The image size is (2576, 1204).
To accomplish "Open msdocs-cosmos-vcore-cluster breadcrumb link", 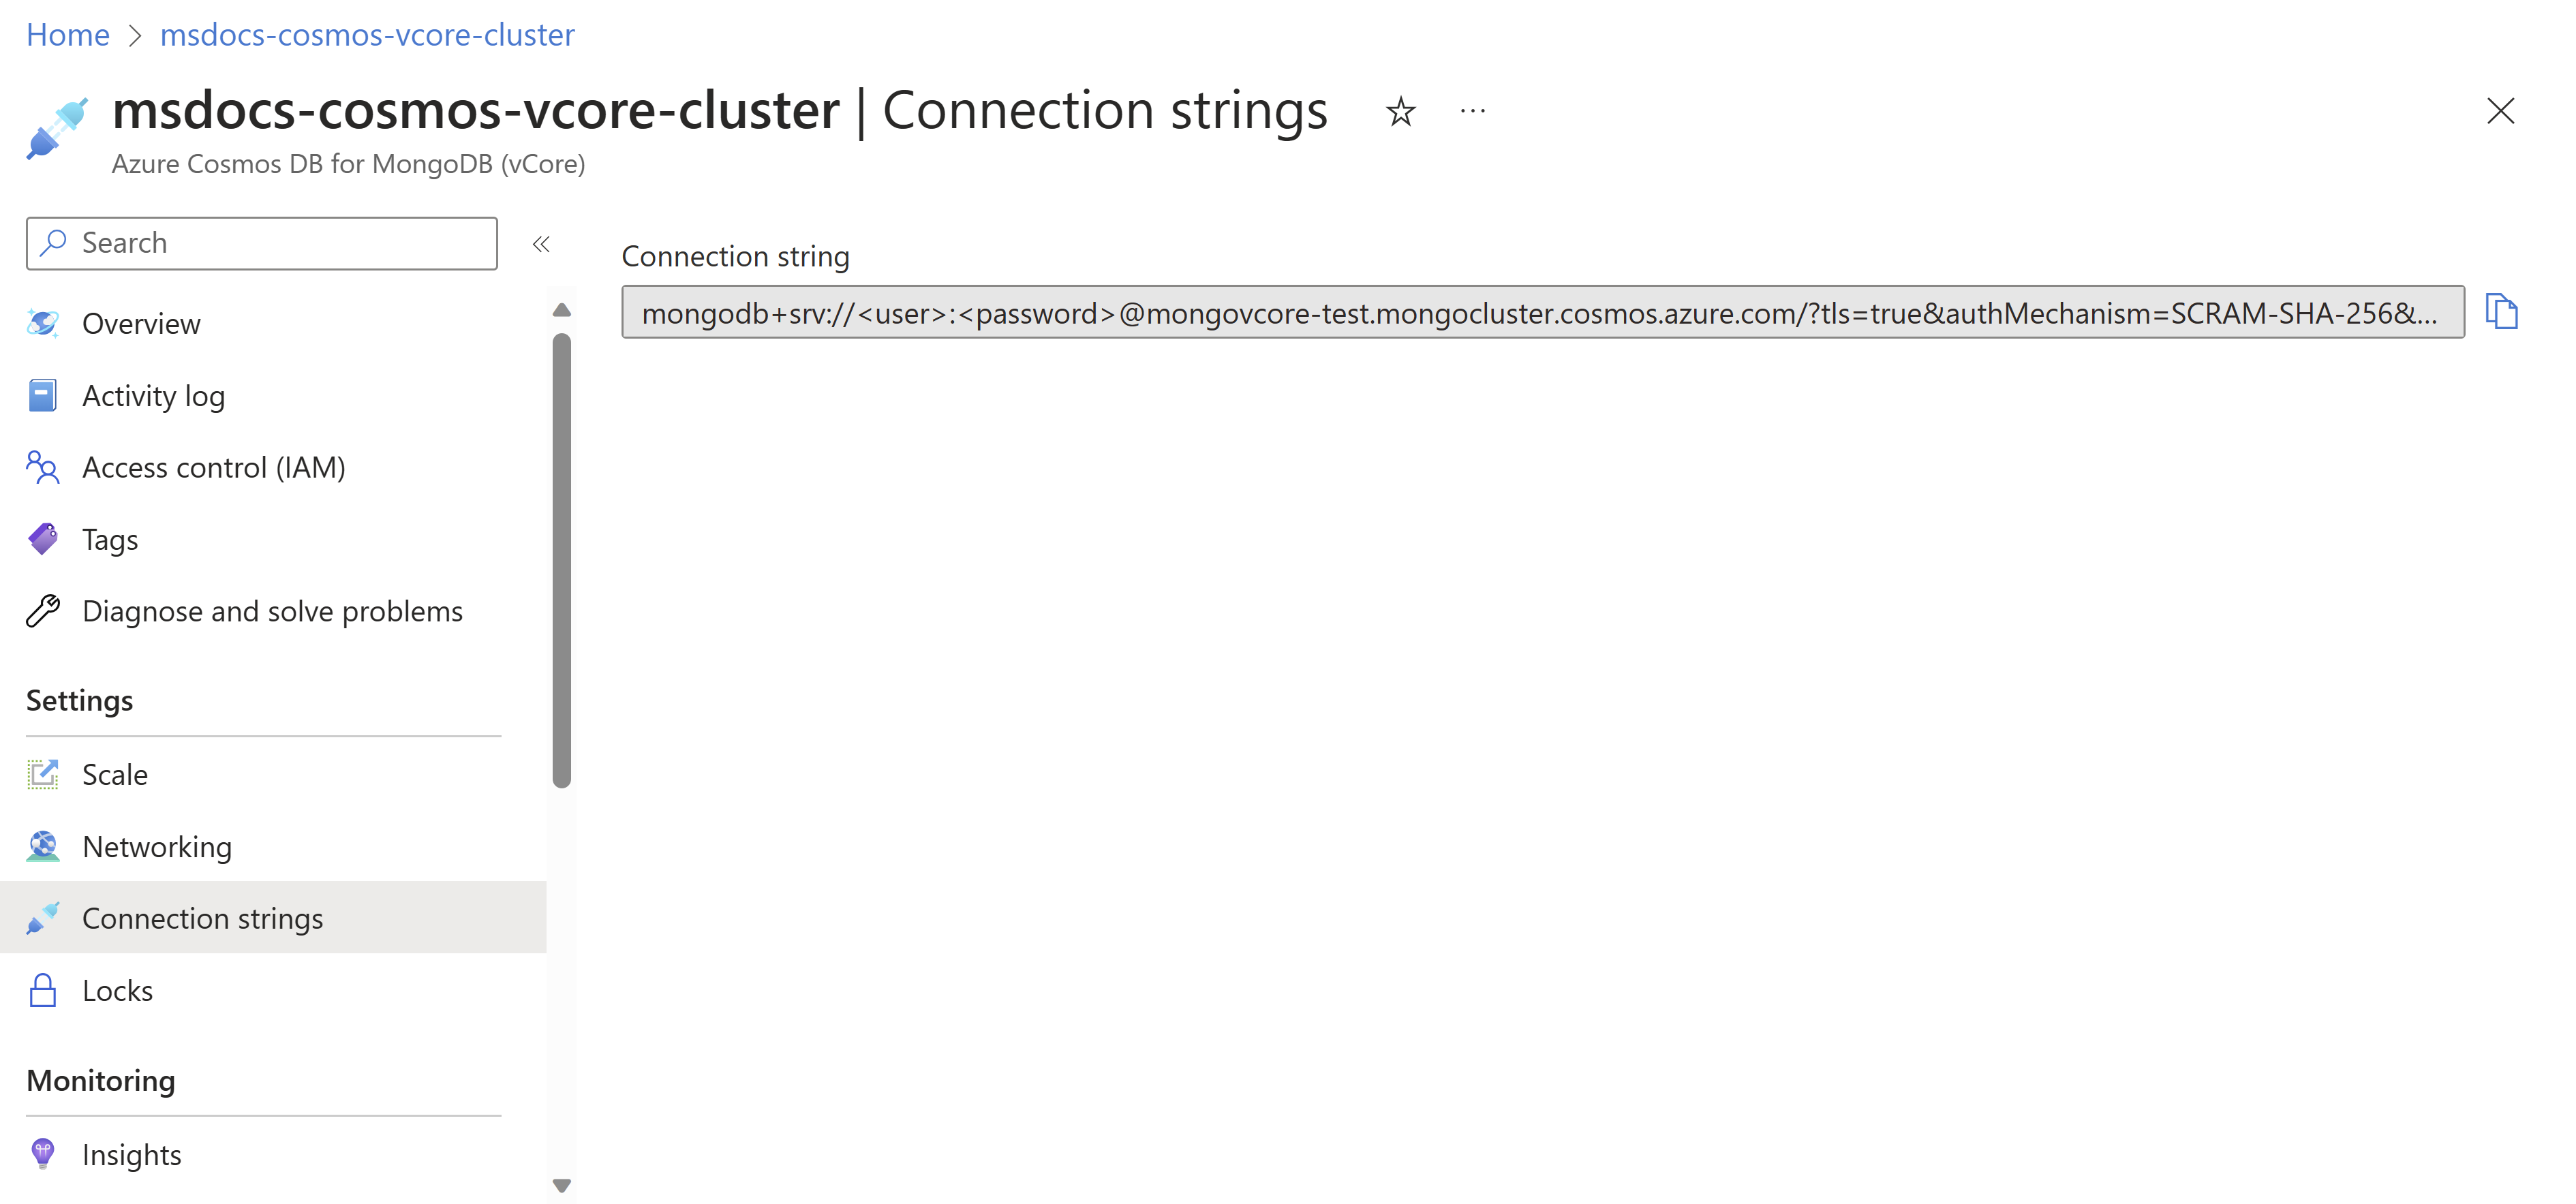I will click(x=366, y=34).
